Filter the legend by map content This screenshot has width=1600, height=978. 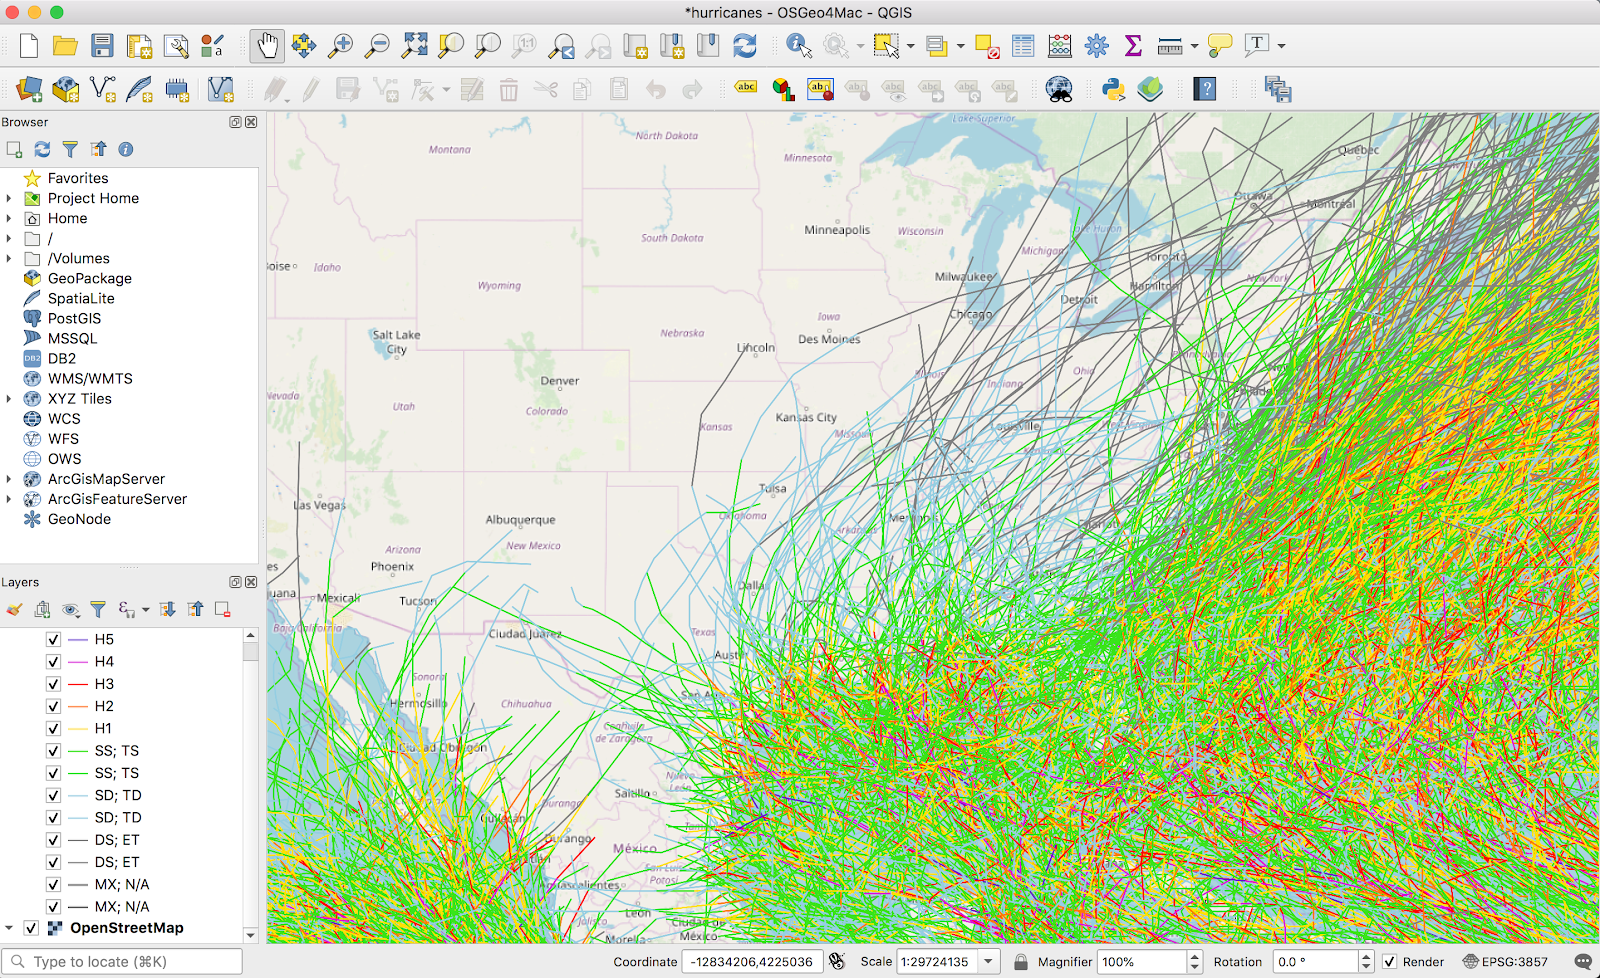(98, 609)
